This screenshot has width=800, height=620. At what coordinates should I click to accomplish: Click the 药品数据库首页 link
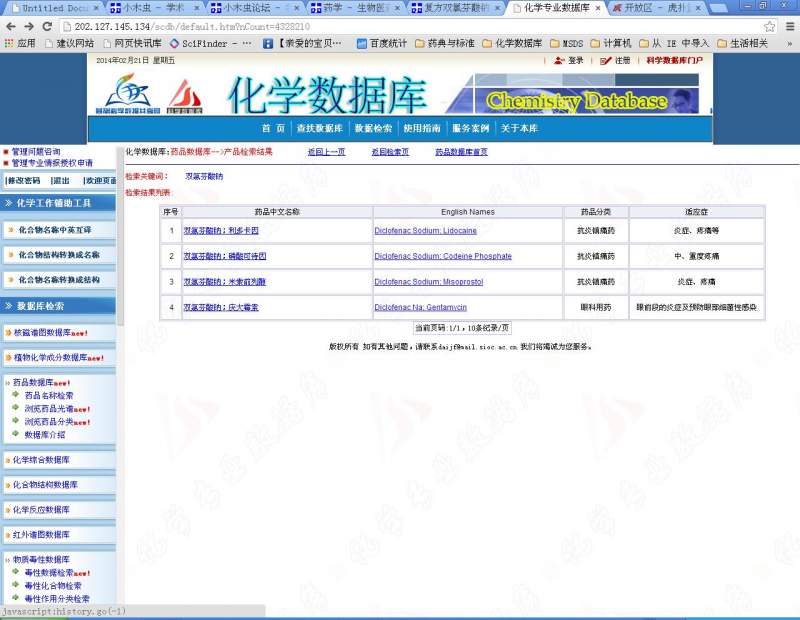461,152
